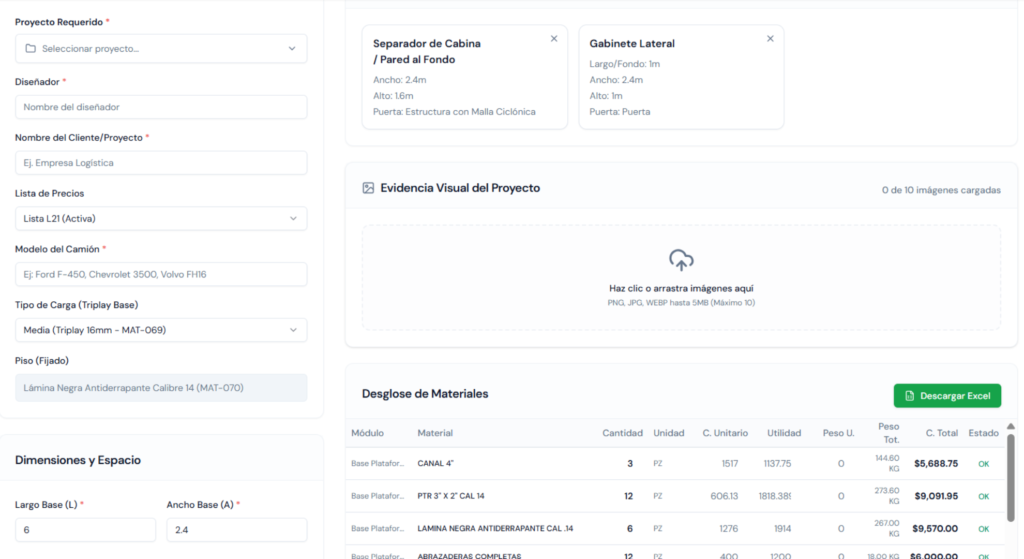Click the Largo/Fondo: 1m text
The width and height of the screenshot is (1024, 559).
click(624, 64)
